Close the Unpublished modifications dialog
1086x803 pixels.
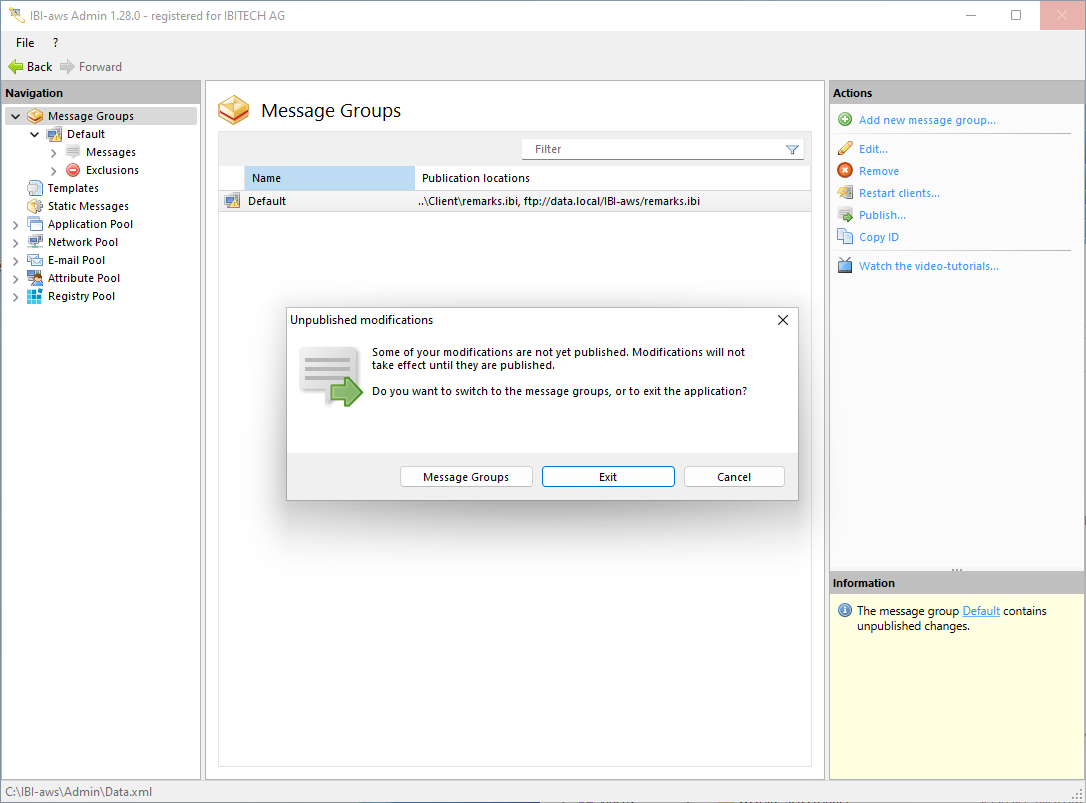coord(782,320)
